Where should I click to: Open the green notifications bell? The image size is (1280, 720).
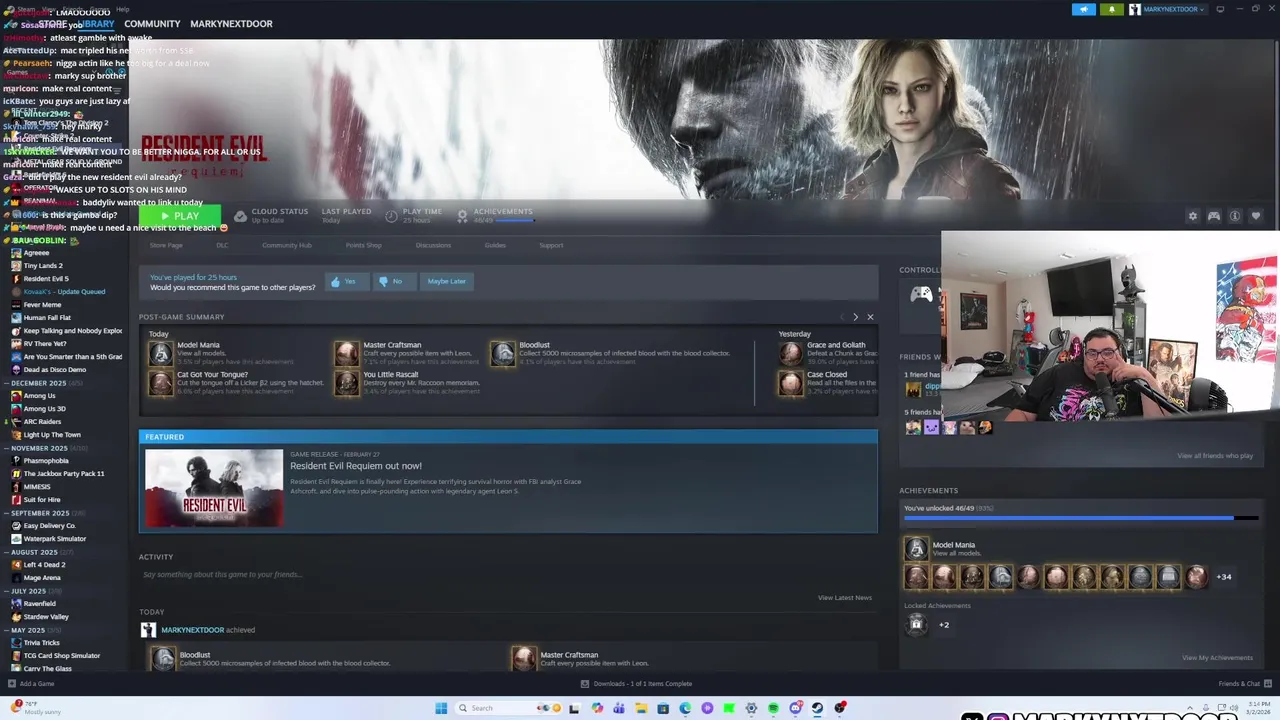click(1112, 9)
